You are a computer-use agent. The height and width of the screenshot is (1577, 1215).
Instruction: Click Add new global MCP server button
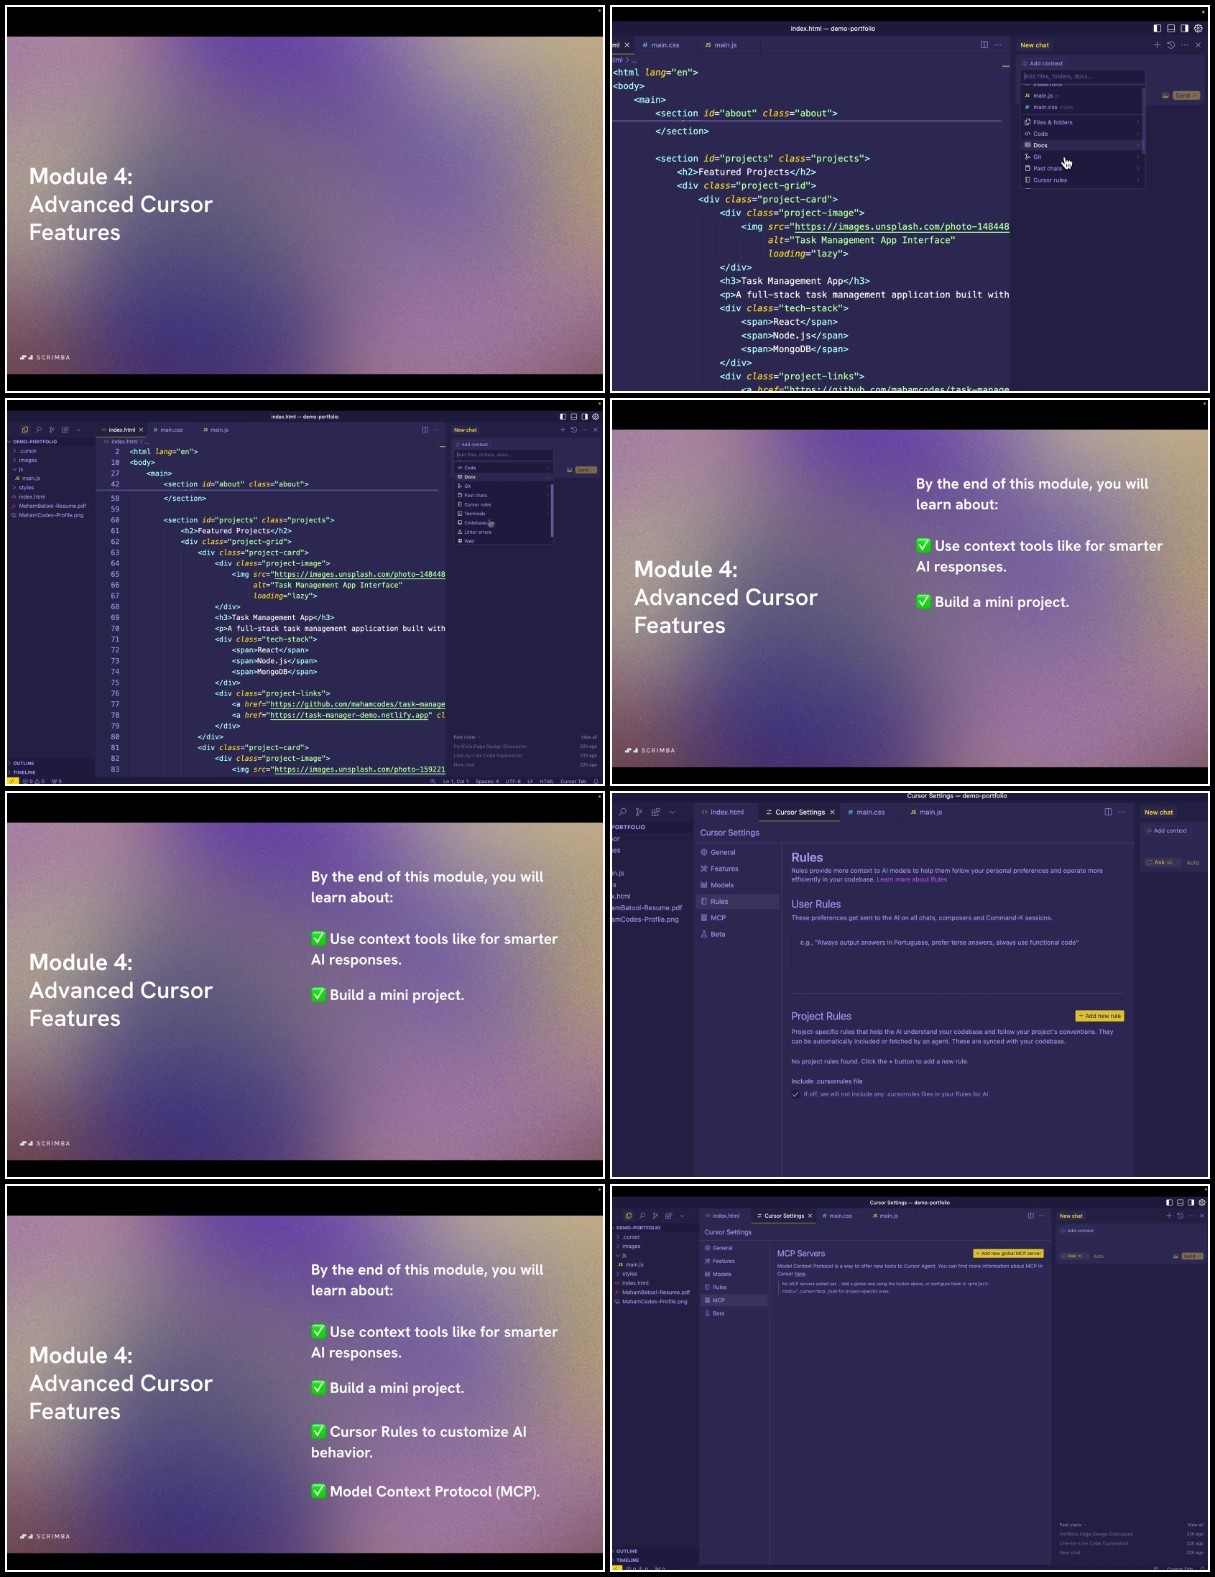coord(1008,1253)
